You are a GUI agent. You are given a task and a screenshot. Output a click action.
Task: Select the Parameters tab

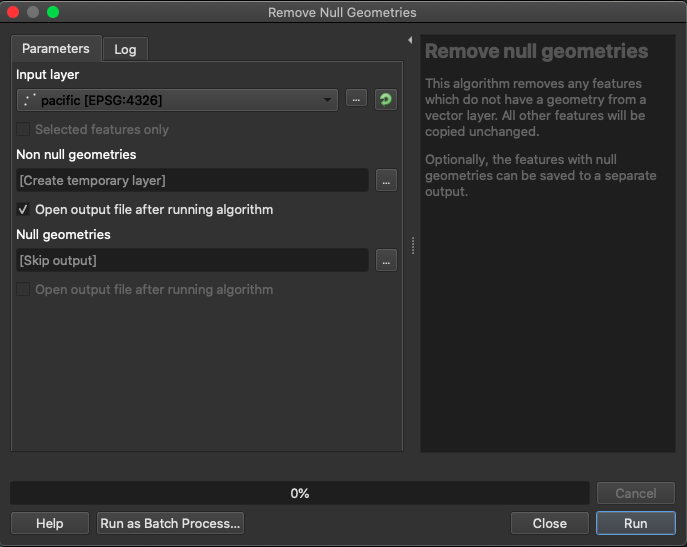point(56,48)
